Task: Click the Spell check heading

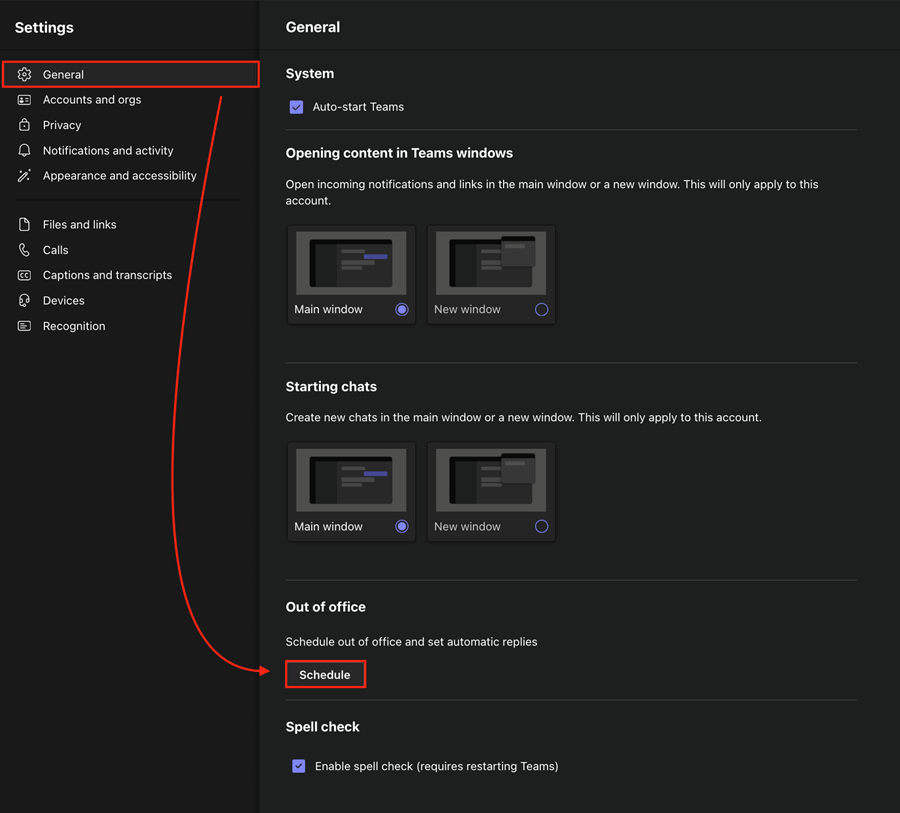Action: point(323,727)
